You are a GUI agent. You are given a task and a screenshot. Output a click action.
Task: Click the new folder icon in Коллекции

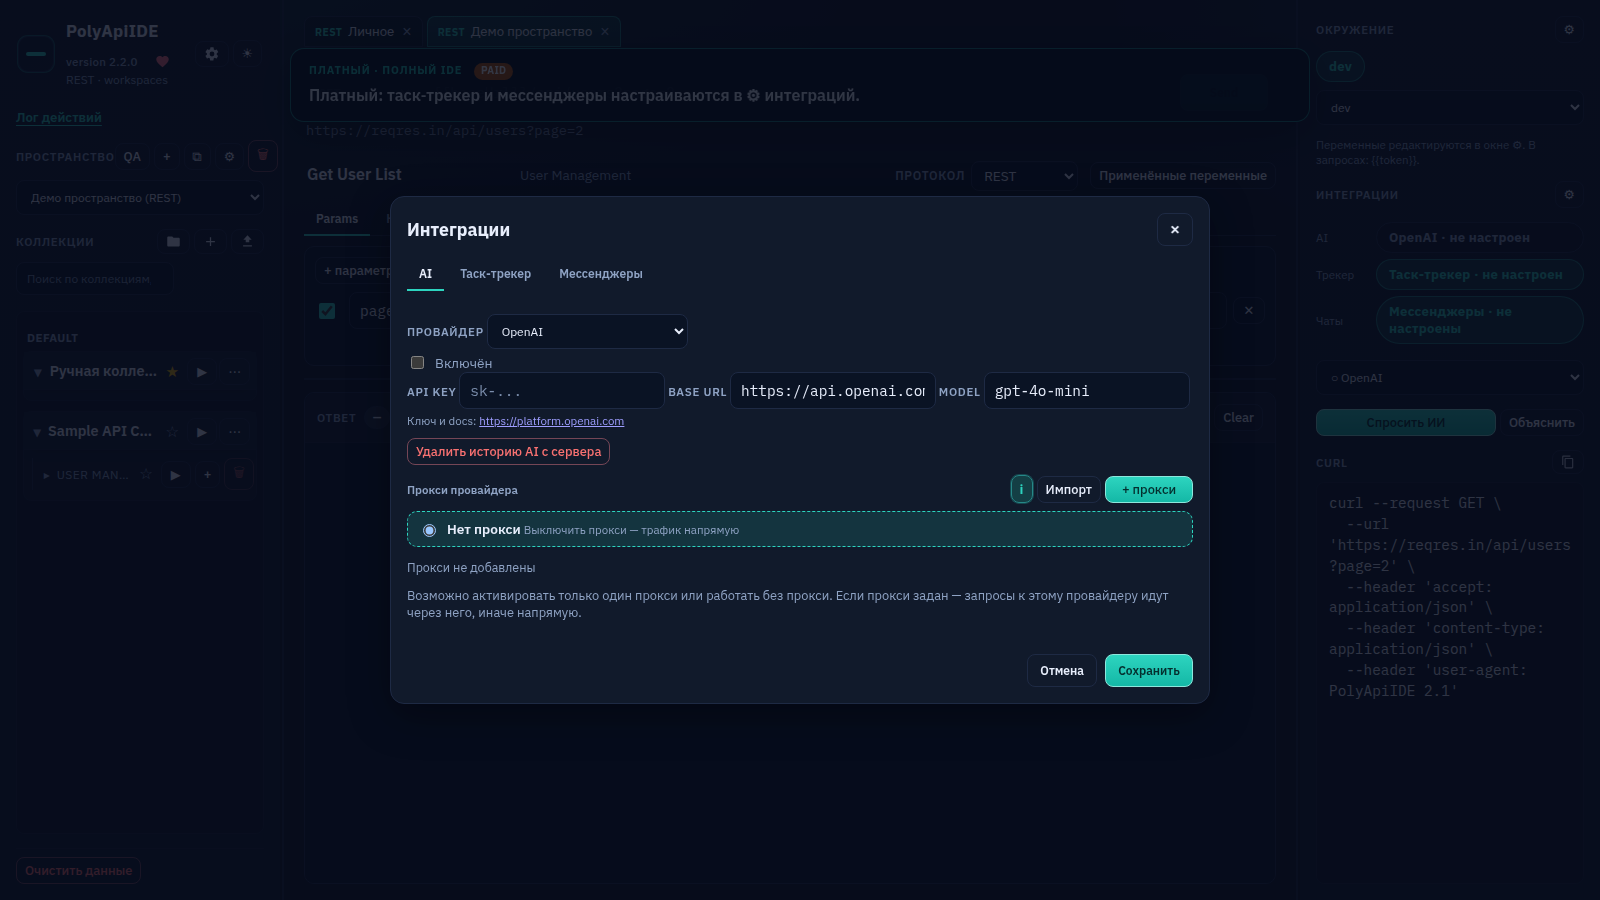click(x=174, y=241)
